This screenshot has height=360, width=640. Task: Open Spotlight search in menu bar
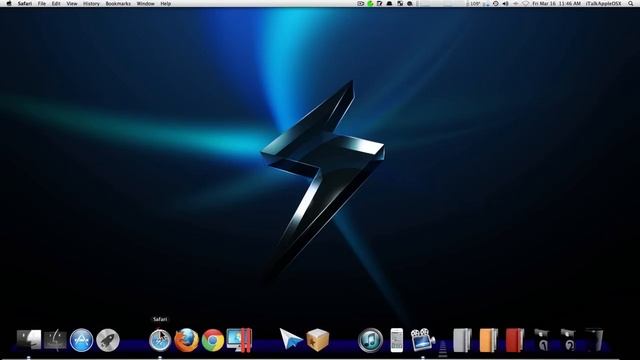point(631,4)
